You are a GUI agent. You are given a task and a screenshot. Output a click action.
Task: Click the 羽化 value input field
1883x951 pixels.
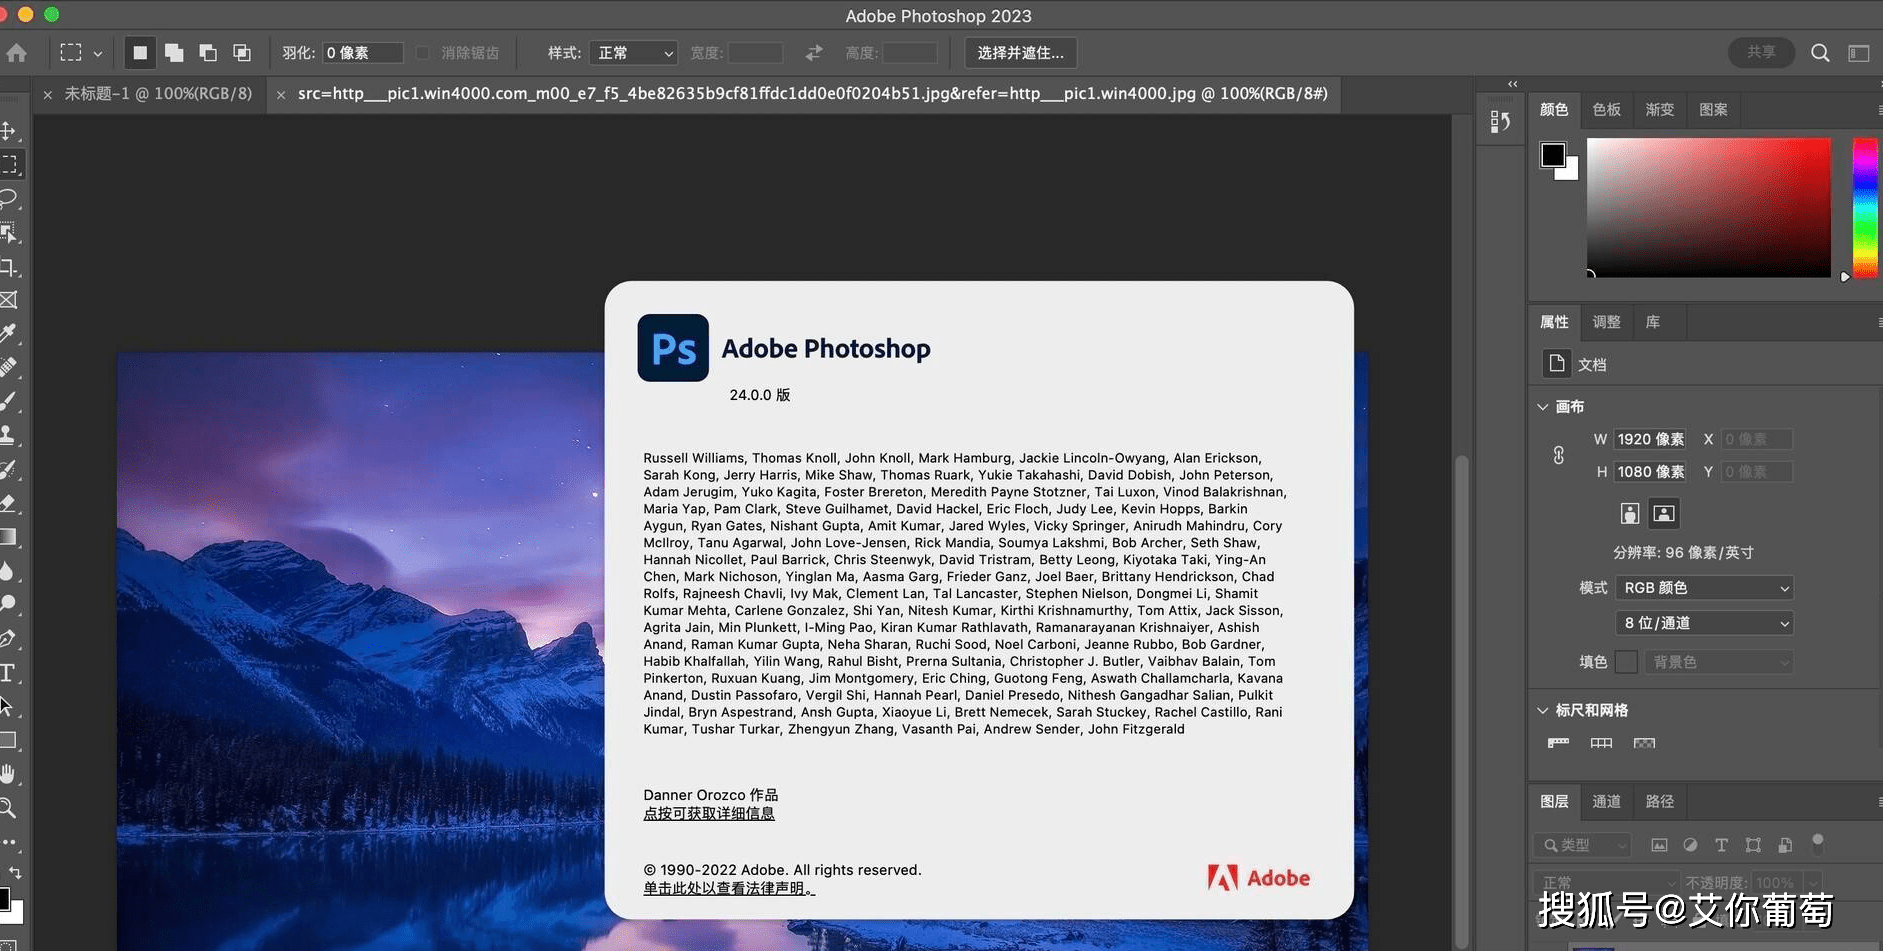point(360,52)
